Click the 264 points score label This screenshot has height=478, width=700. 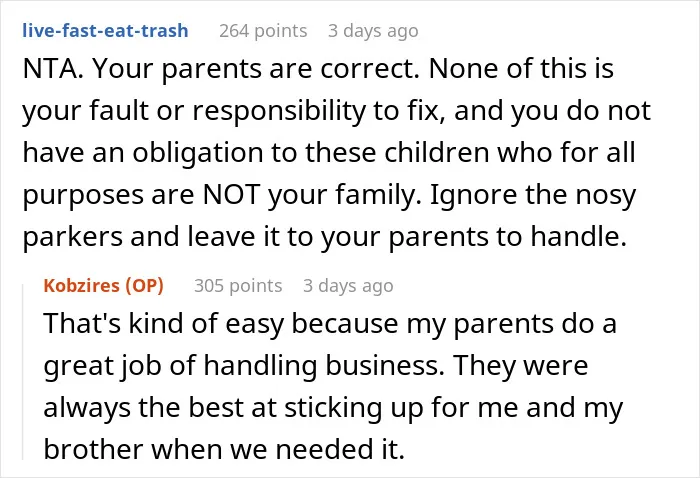point(263,31)
